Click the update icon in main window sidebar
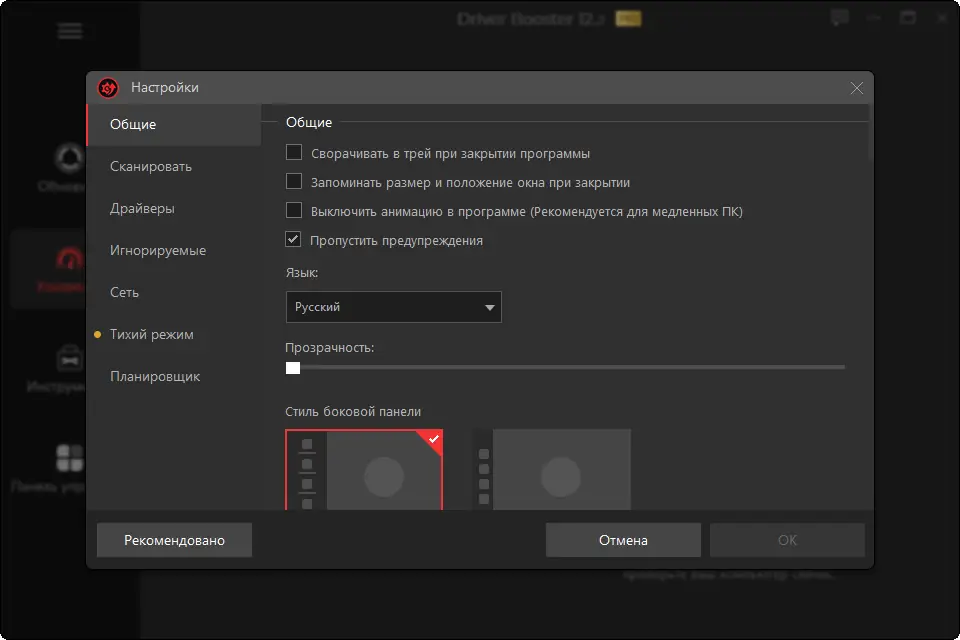Viewport: 960px width, 640px height. pyautogui.click(x=69, y=158)
